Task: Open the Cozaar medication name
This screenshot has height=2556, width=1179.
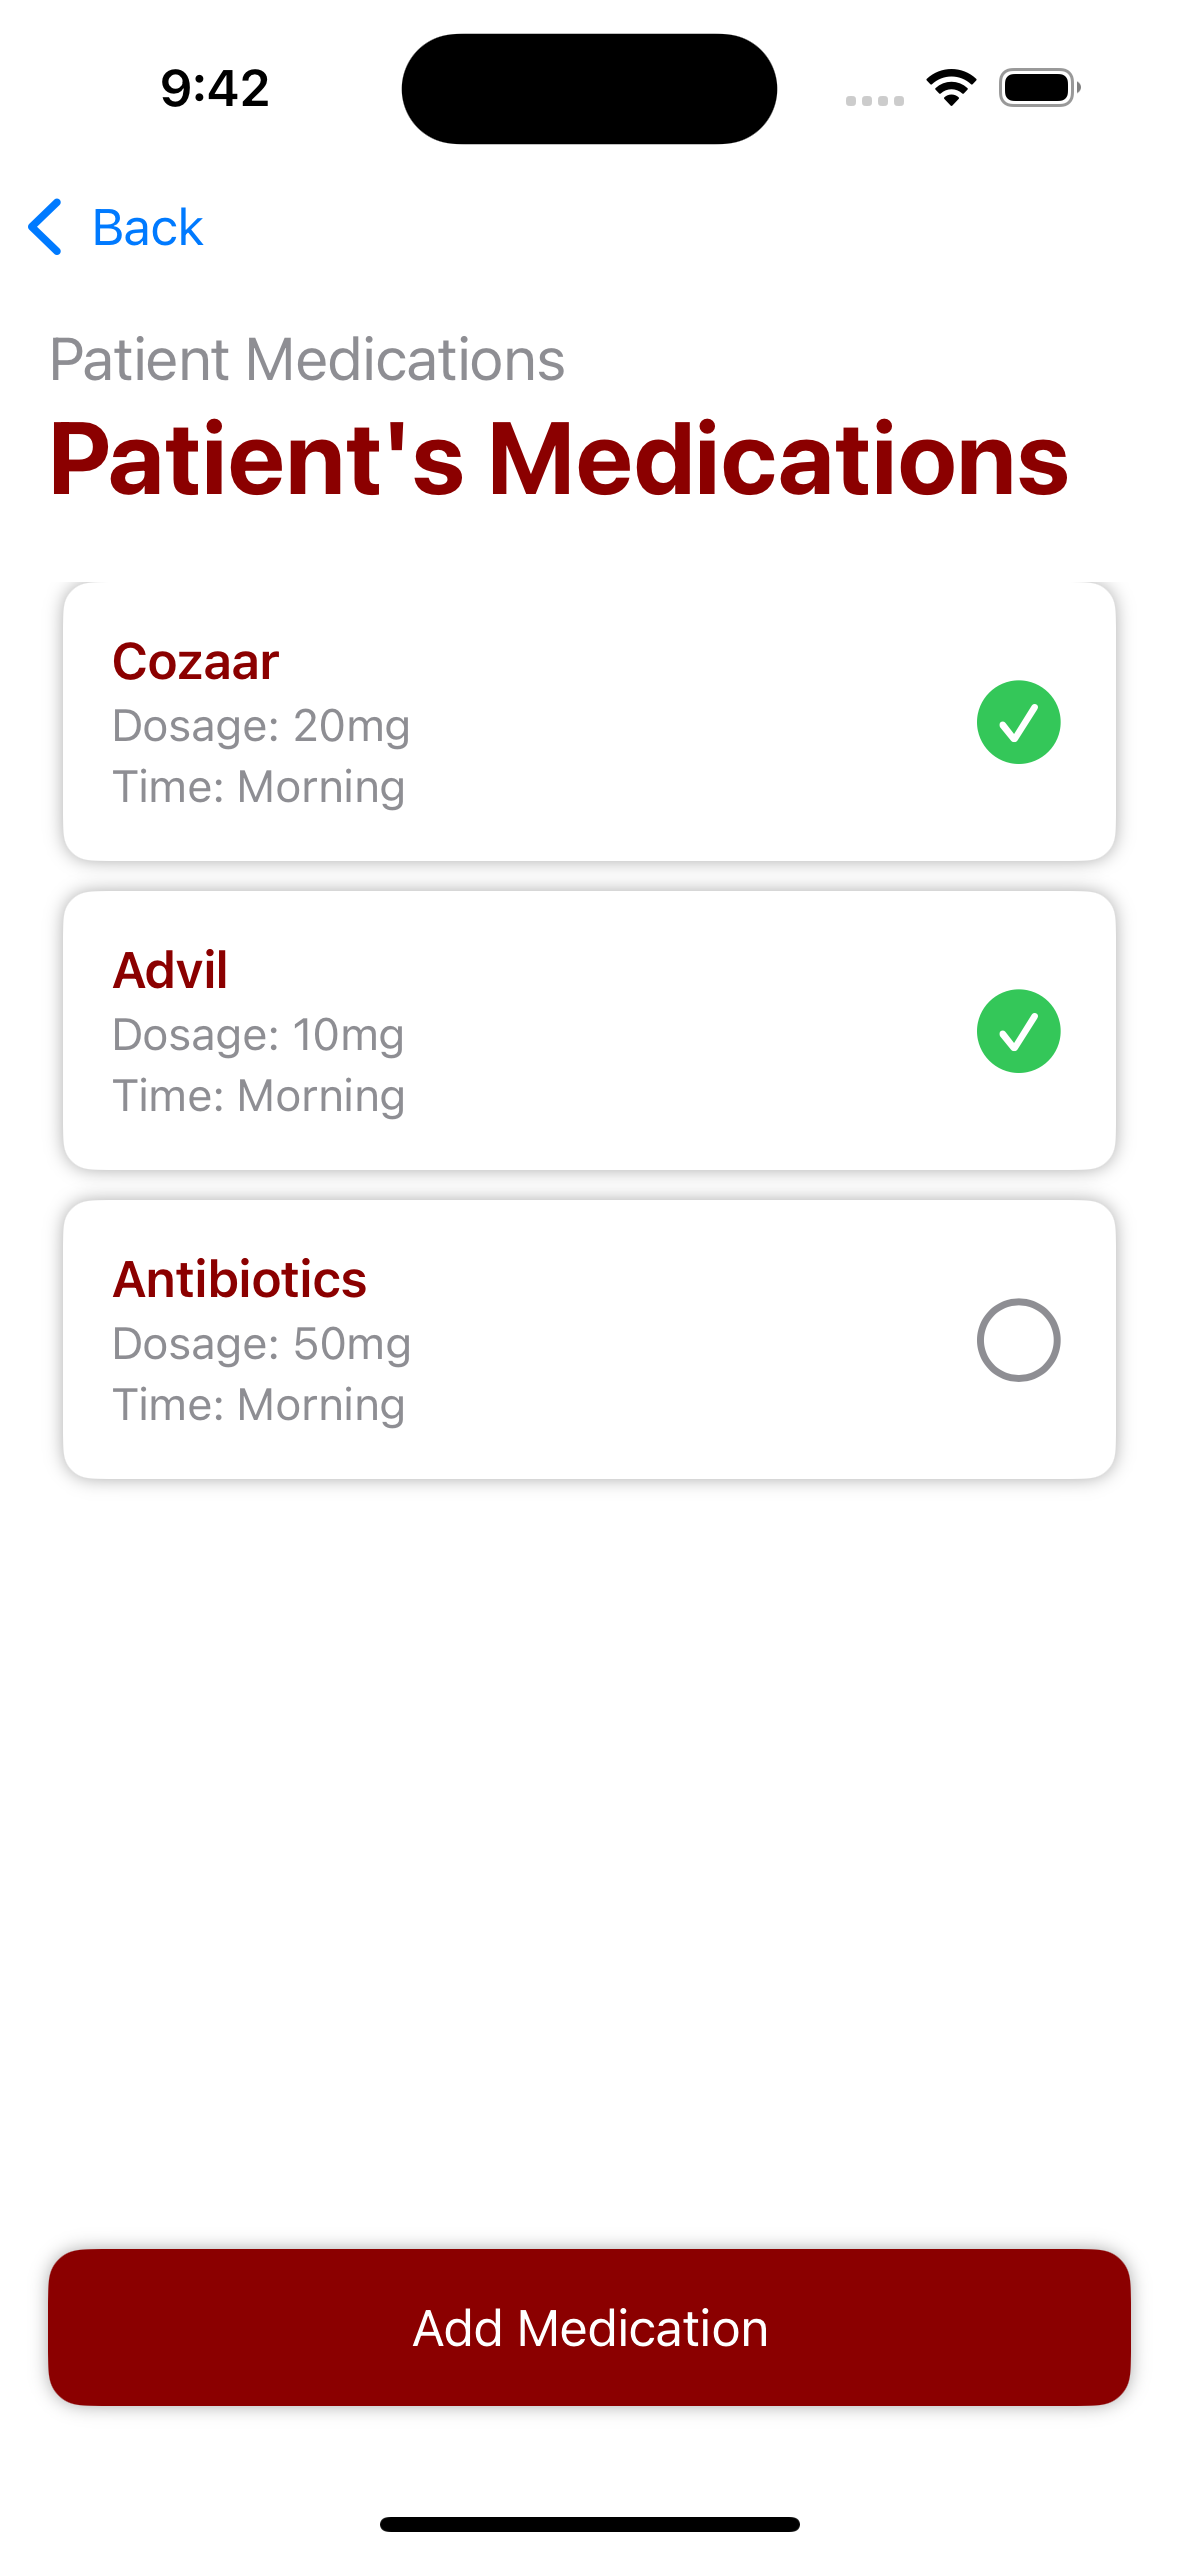Action: [x=195, y=662]
